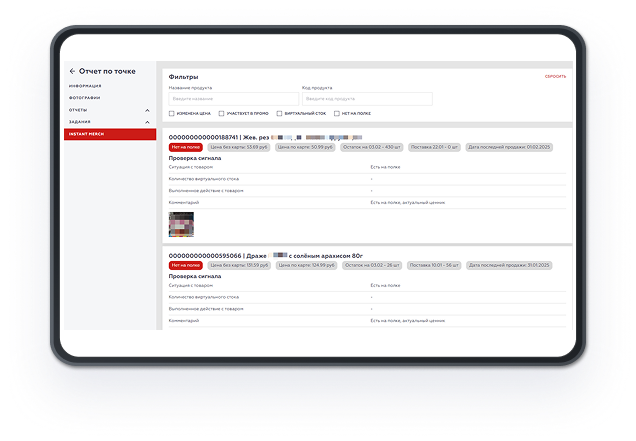Toggle the Виртуальный сток checkbox
This screenshot has height=441, width=636.
click(x=280, y=114)
